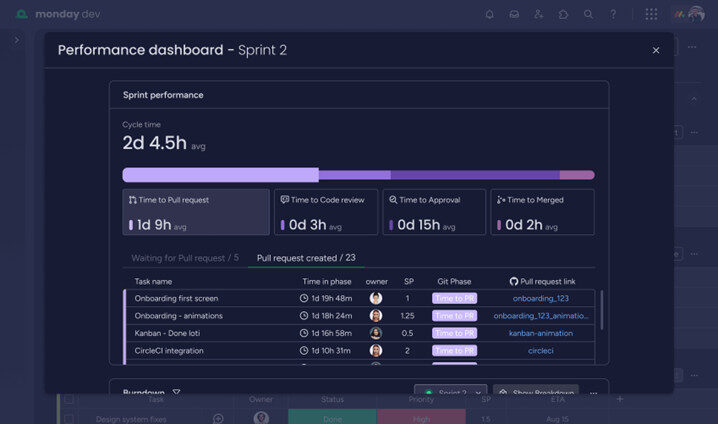Switch to Waiting for Pull request tab

pos(185,258)
